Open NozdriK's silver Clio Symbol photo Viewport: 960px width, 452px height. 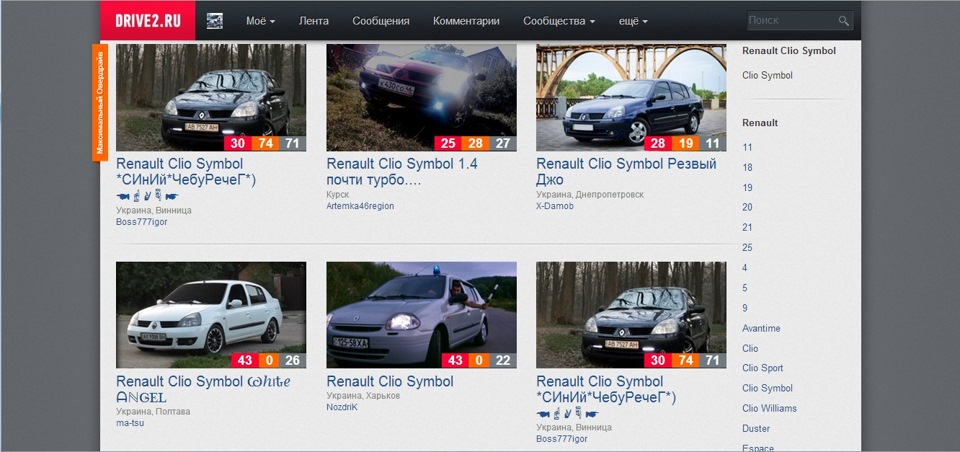pos(421,315)
